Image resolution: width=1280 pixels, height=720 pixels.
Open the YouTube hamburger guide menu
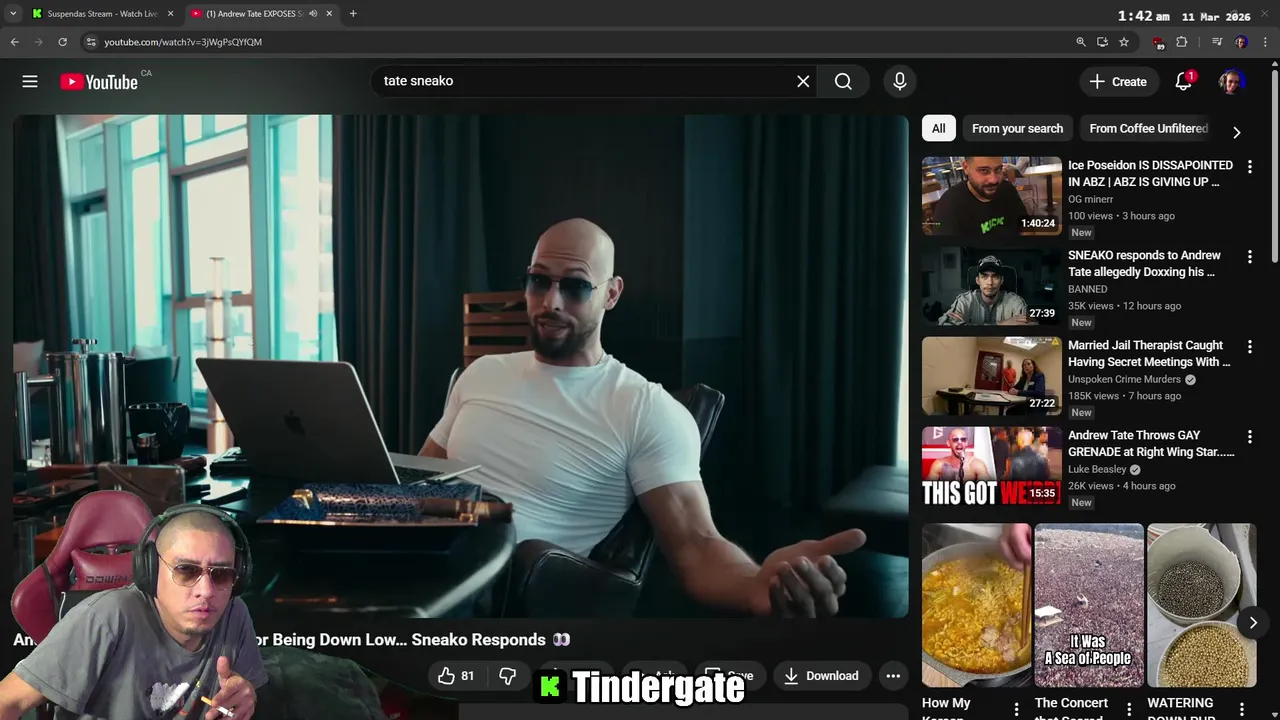tap(30, 81)
